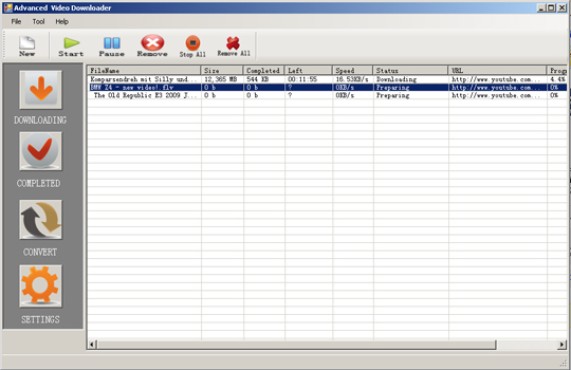Select The Old Republic E3 2009 row
The height and width of the screenshot is (370, 571).
(327, 95)
